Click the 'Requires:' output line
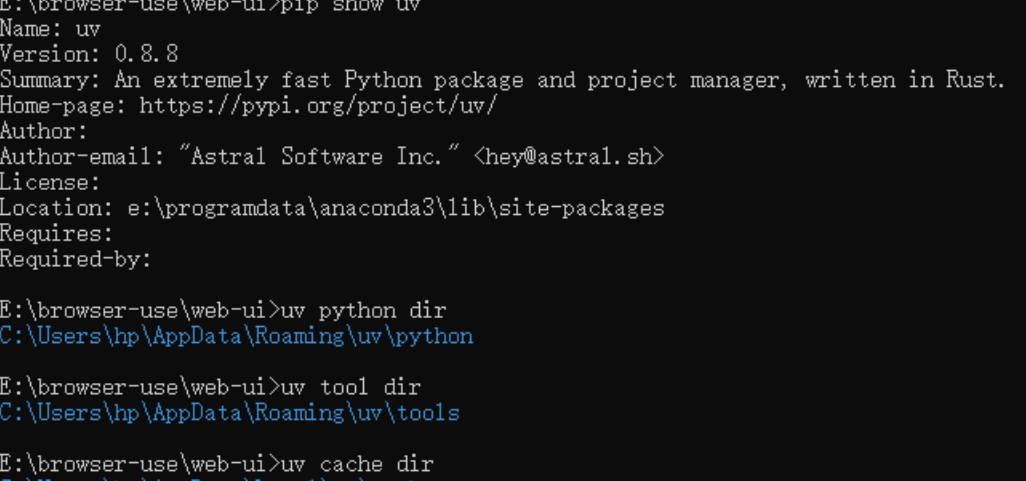 pyautogui.click(x=57, y=234)
